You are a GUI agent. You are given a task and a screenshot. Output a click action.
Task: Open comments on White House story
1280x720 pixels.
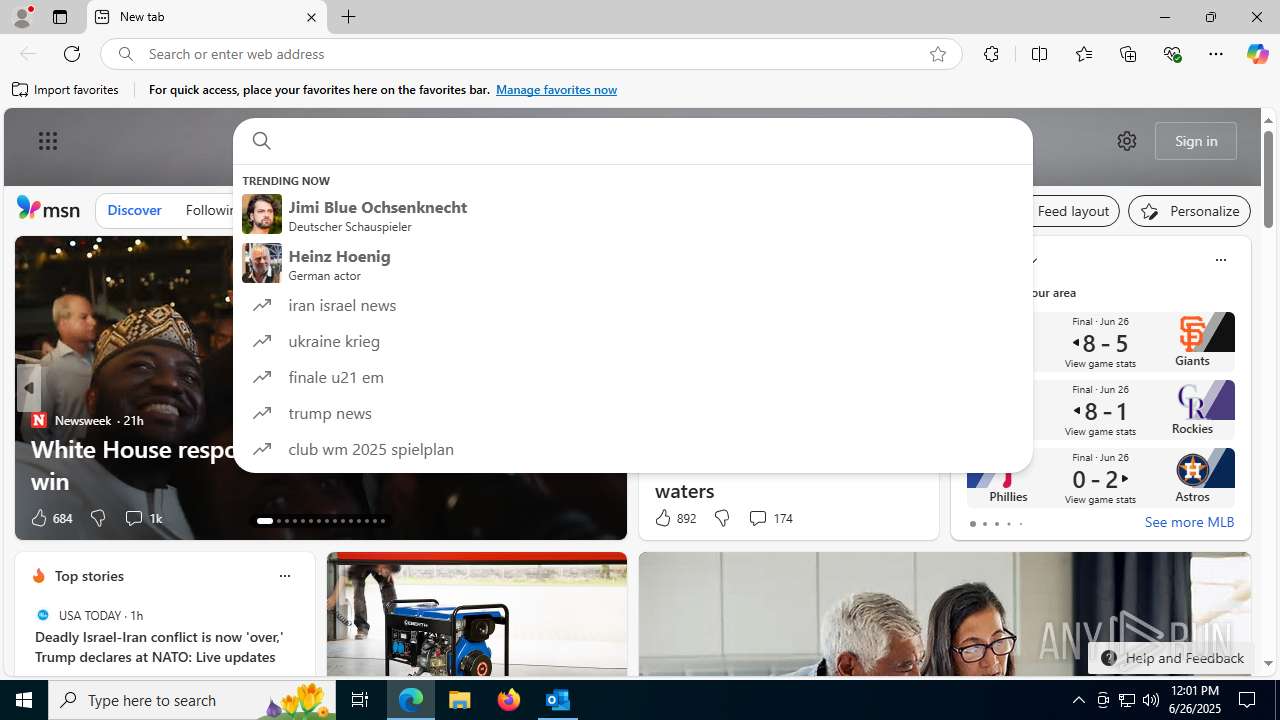[143, 518]
